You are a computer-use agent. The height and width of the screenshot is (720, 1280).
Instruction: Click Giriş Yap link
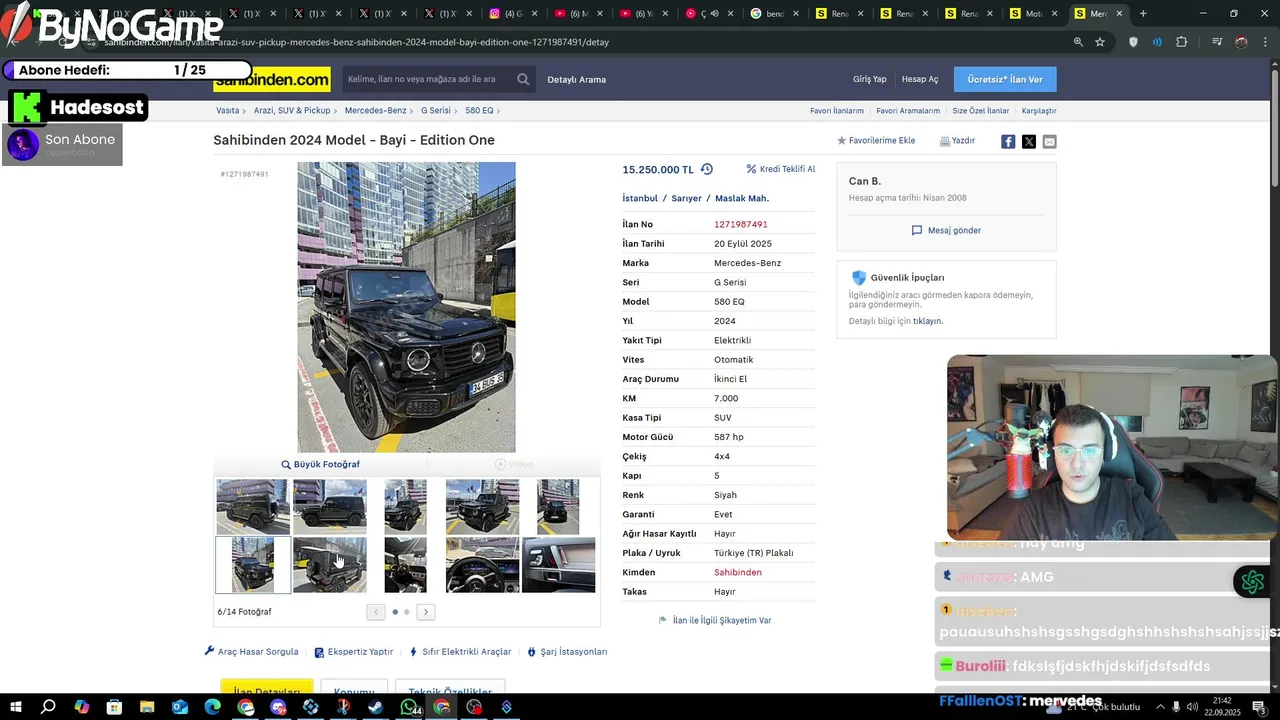(x=870, y=79)
